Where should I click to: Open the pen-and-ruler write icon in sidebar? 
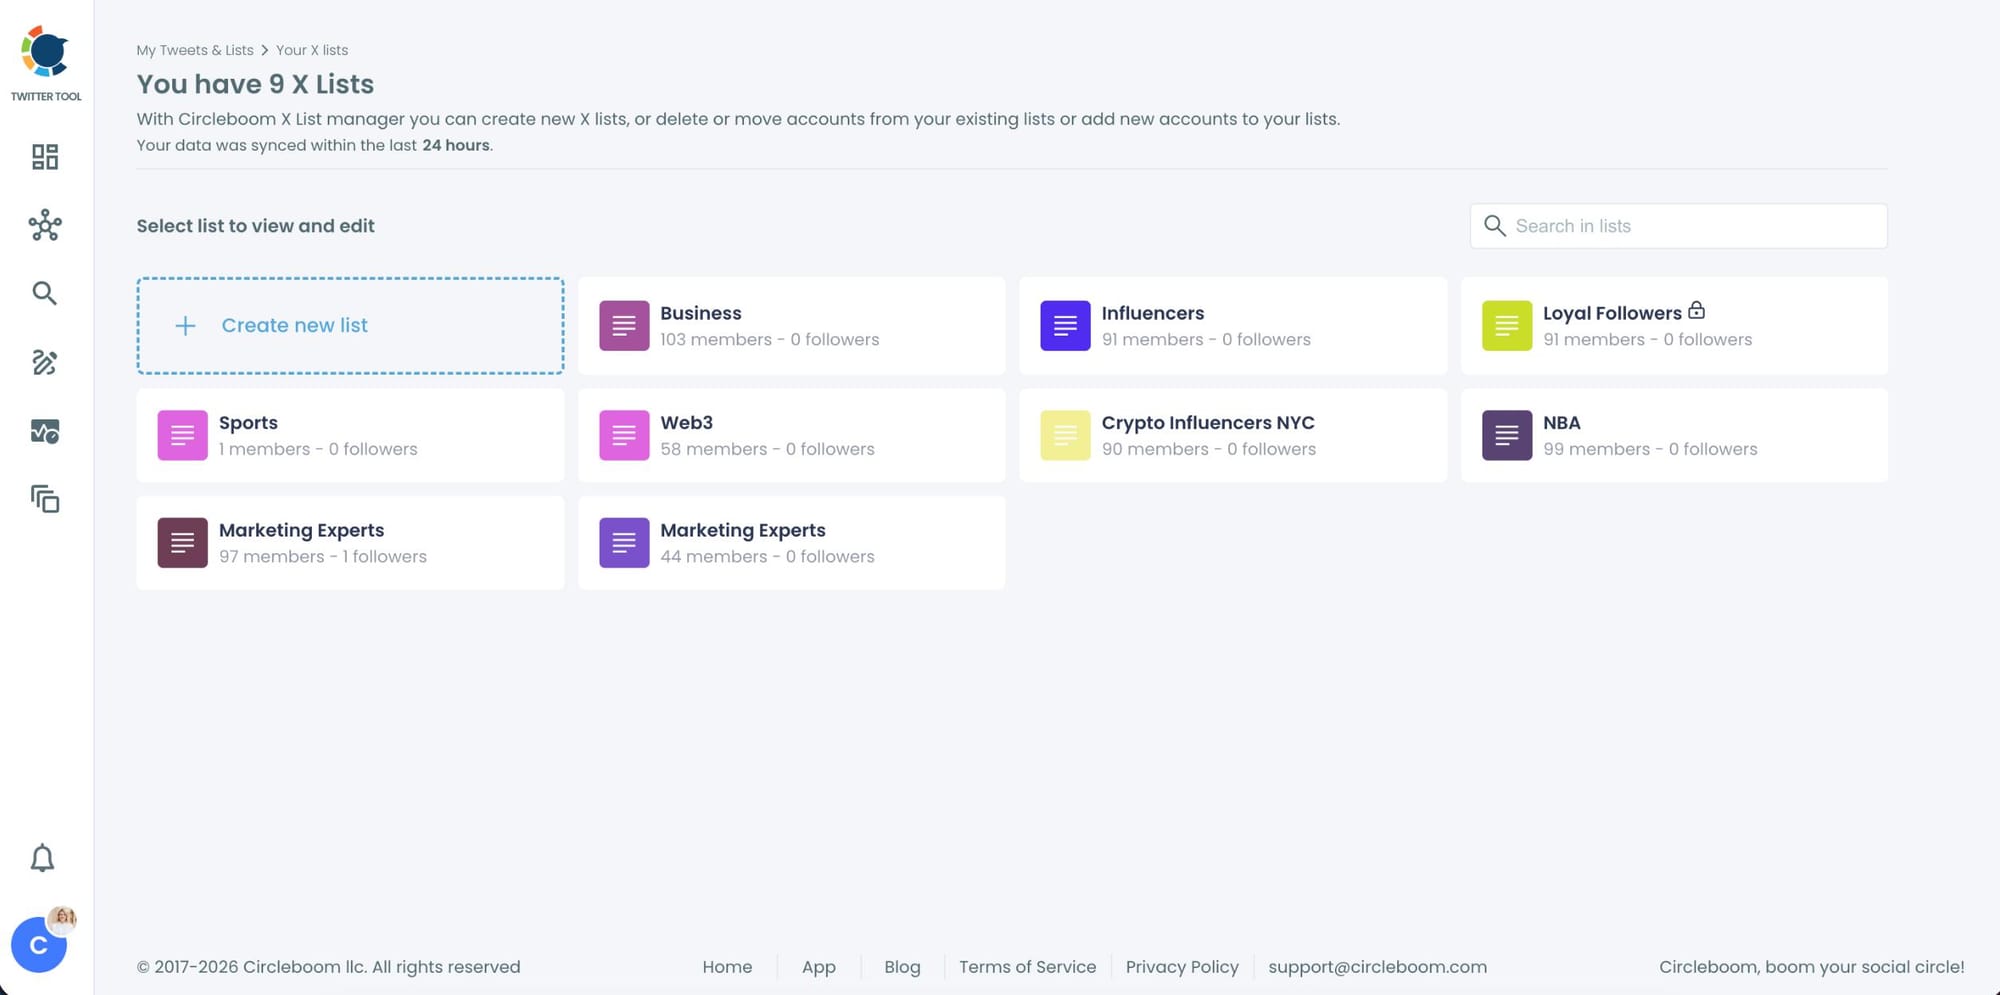[45, 362]
